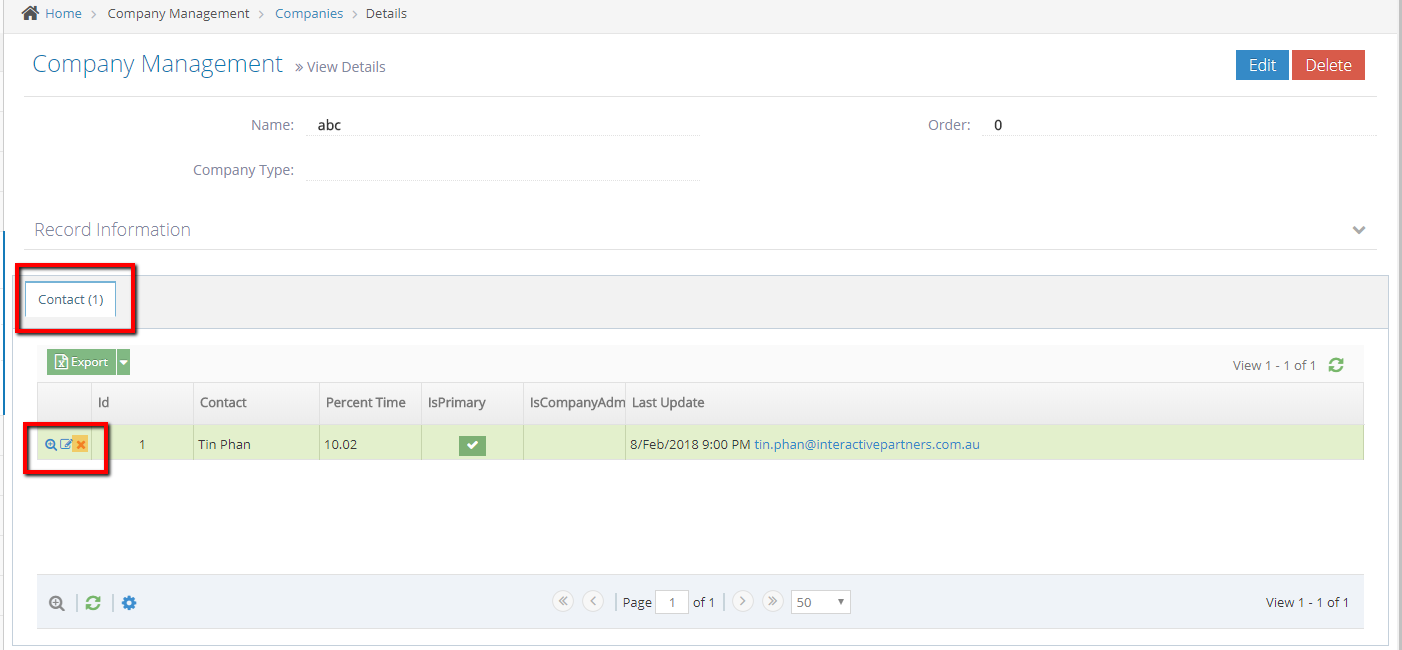Go to the last page of grid

click(x=772, y=601)
